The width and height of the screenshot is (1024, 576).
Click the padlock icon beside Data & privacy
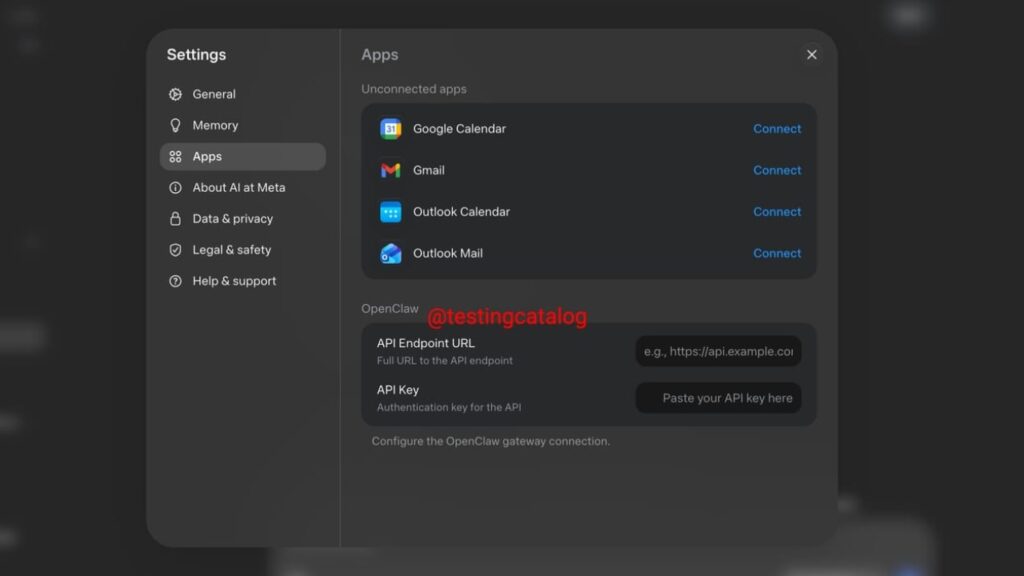click(176, 218)
